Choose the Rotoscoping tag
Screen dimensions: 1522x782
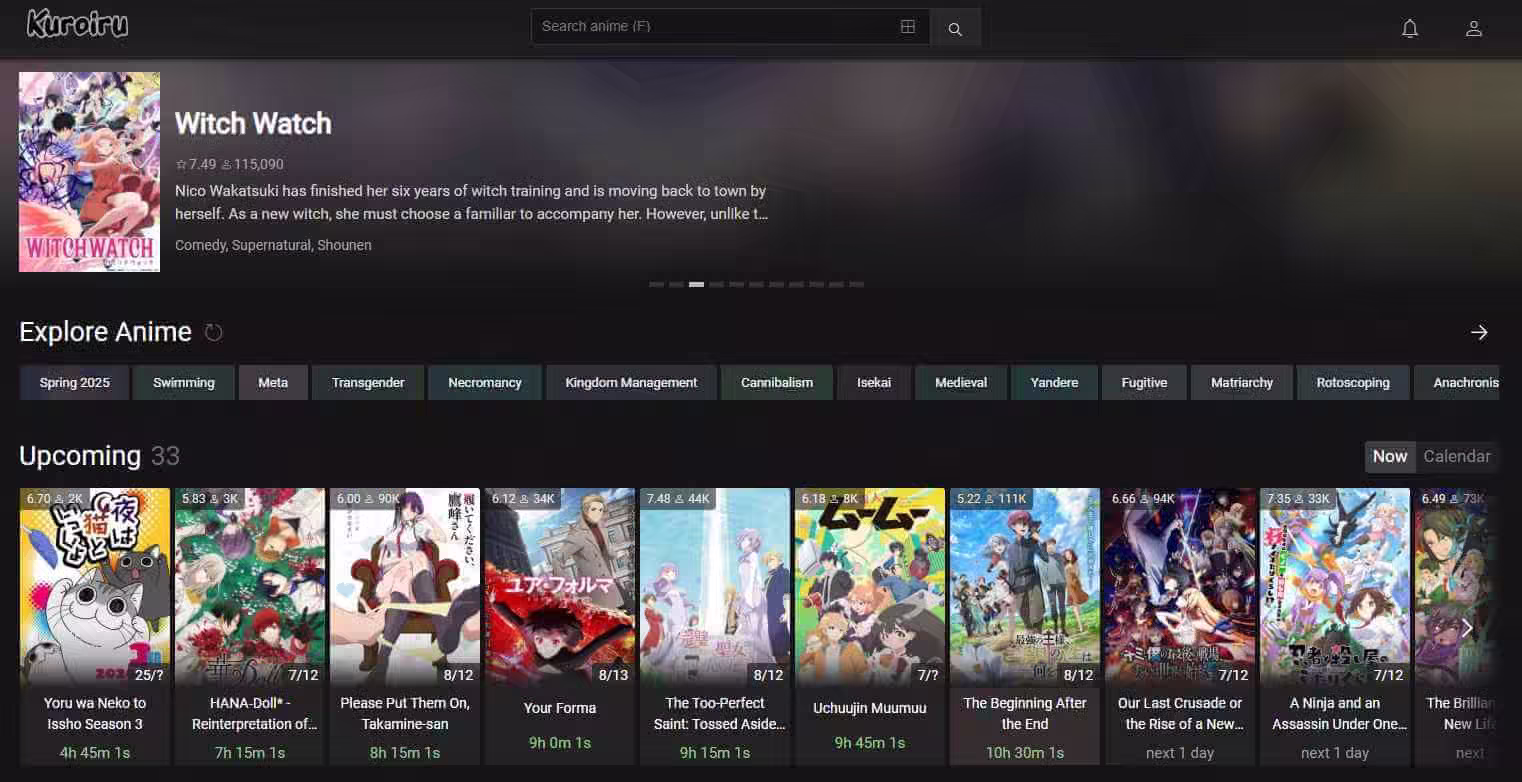click(x=1353, y=383)
